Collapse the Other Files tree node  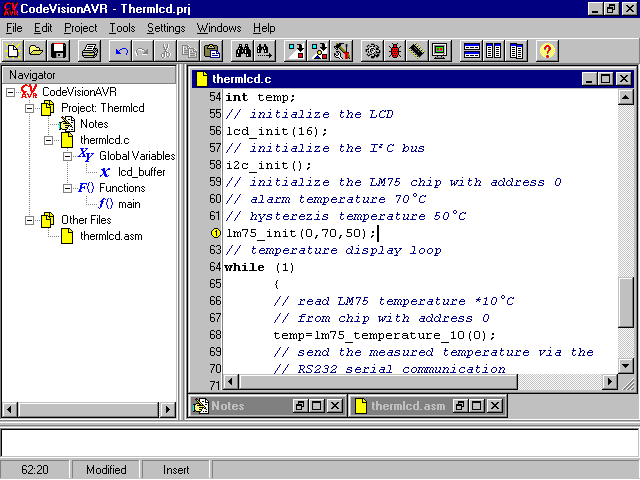29,220
